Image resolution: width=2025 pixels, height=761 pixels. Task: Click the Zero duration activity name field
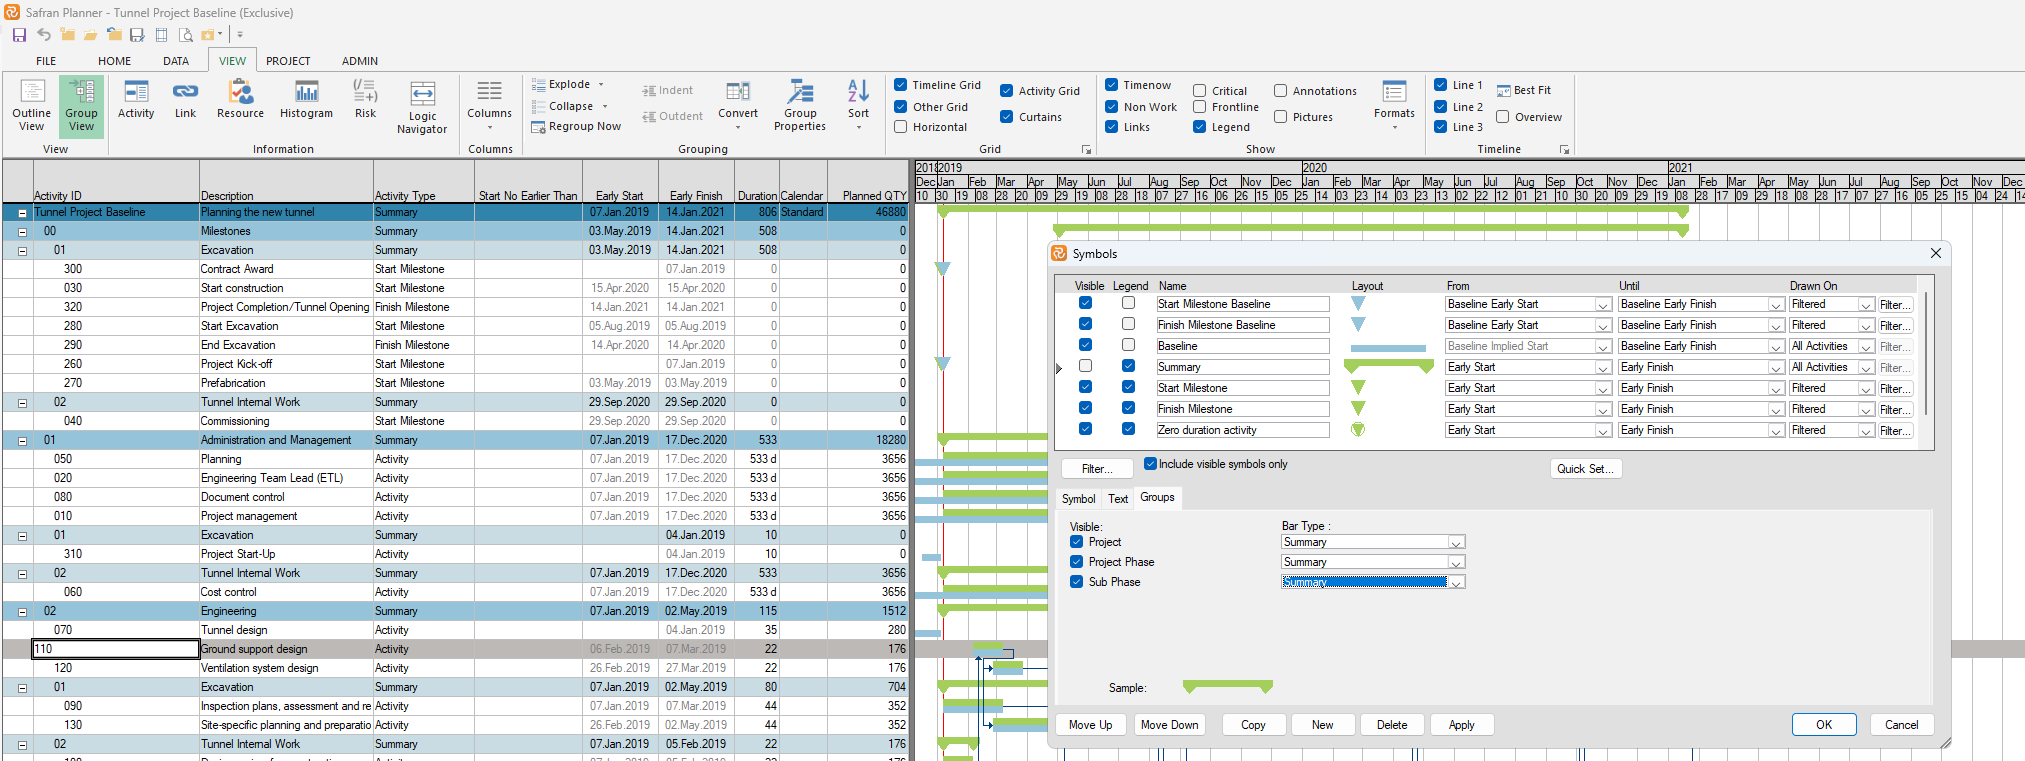1243,430
